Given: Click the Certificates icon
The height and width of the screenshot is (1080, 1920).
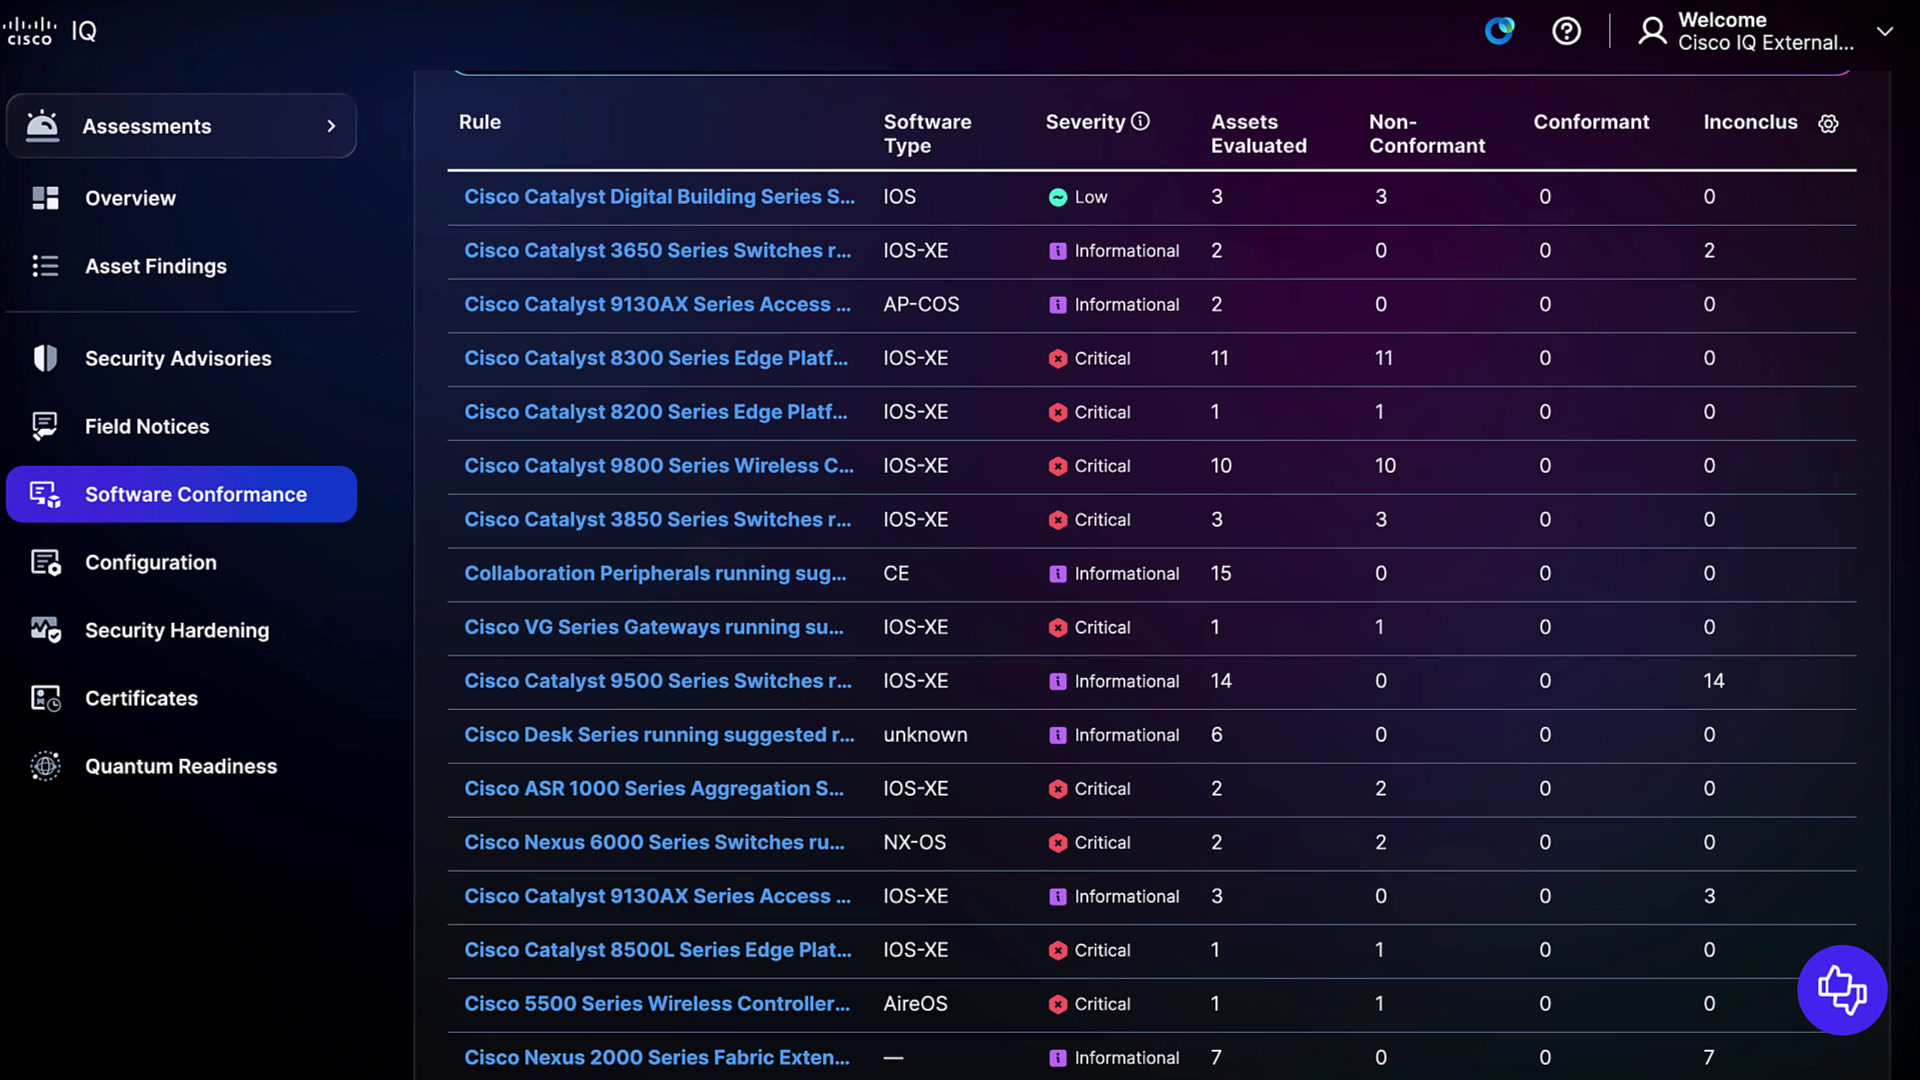Looking at the screenshot, I should pos(46,698).
